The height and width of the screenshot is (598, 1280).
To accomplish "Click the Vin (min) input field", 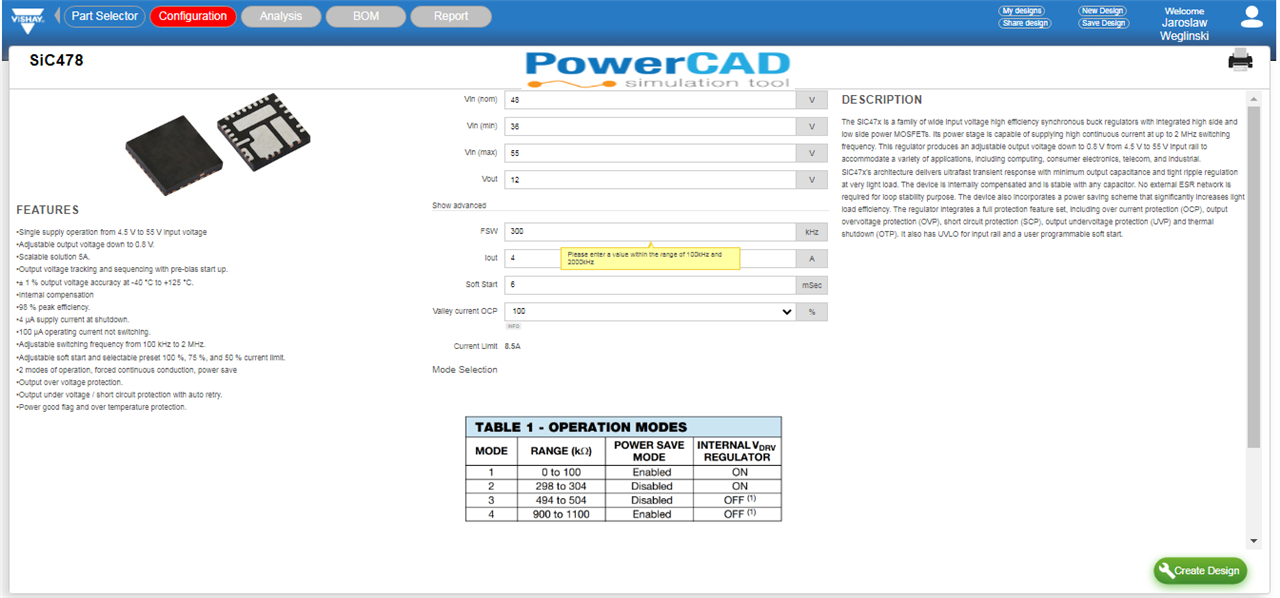I will tap(651, 127).
